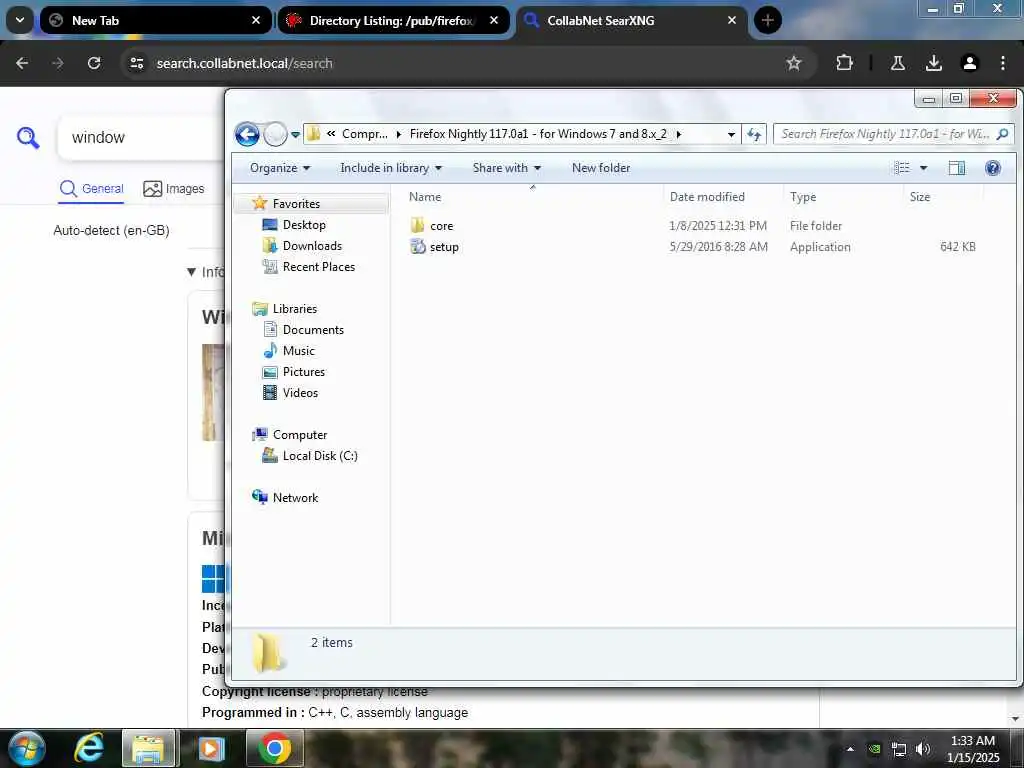The image size is (1024, 768).
Task: Open Downloads in the navigation pane
Action: pyautogui.click(x=312, y=246)
